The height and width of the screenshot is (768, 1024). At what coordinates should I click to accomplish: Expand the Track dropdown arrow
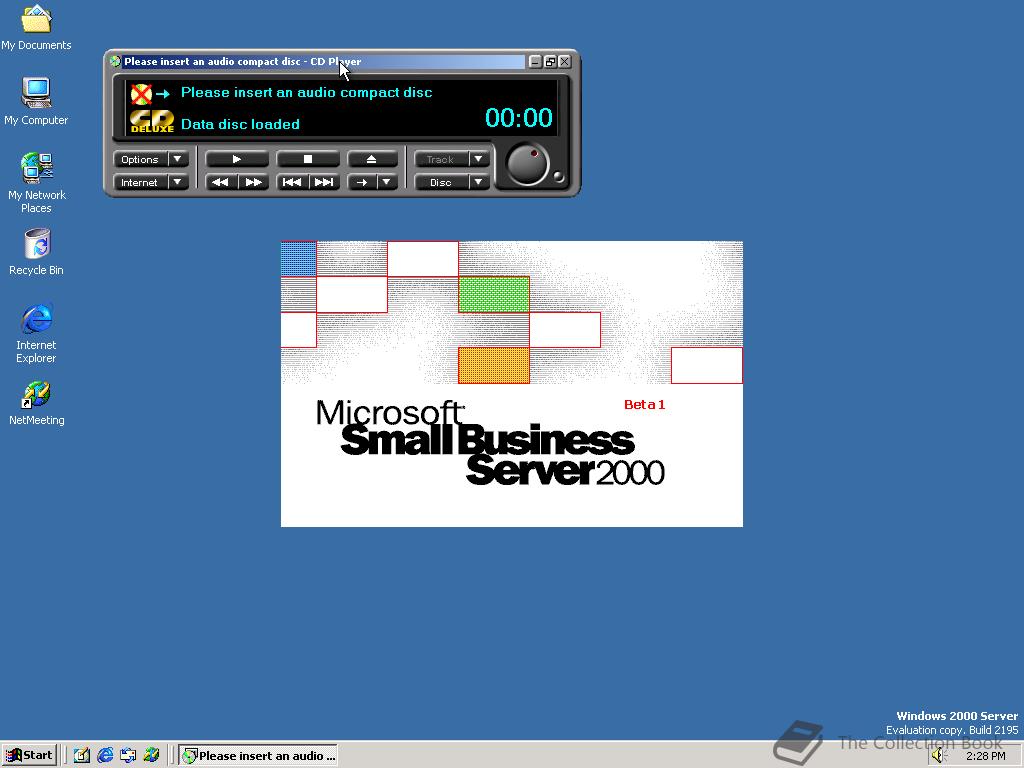(479, 159)
